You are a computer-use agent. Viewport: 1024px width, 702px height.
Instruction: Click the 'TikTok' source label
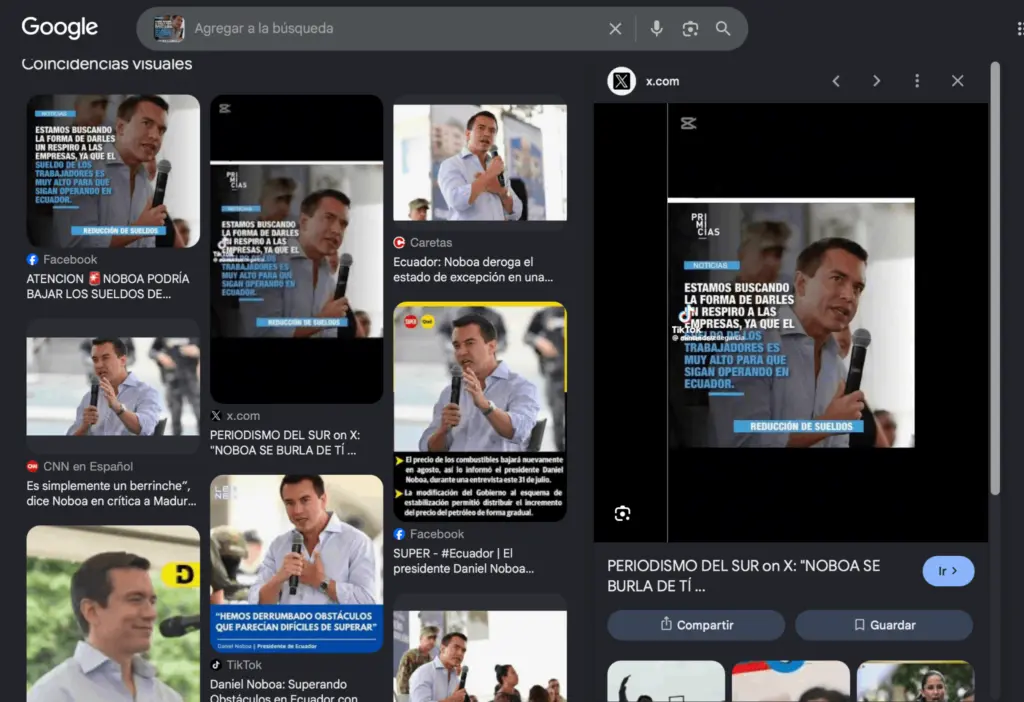tap(244, 665)
